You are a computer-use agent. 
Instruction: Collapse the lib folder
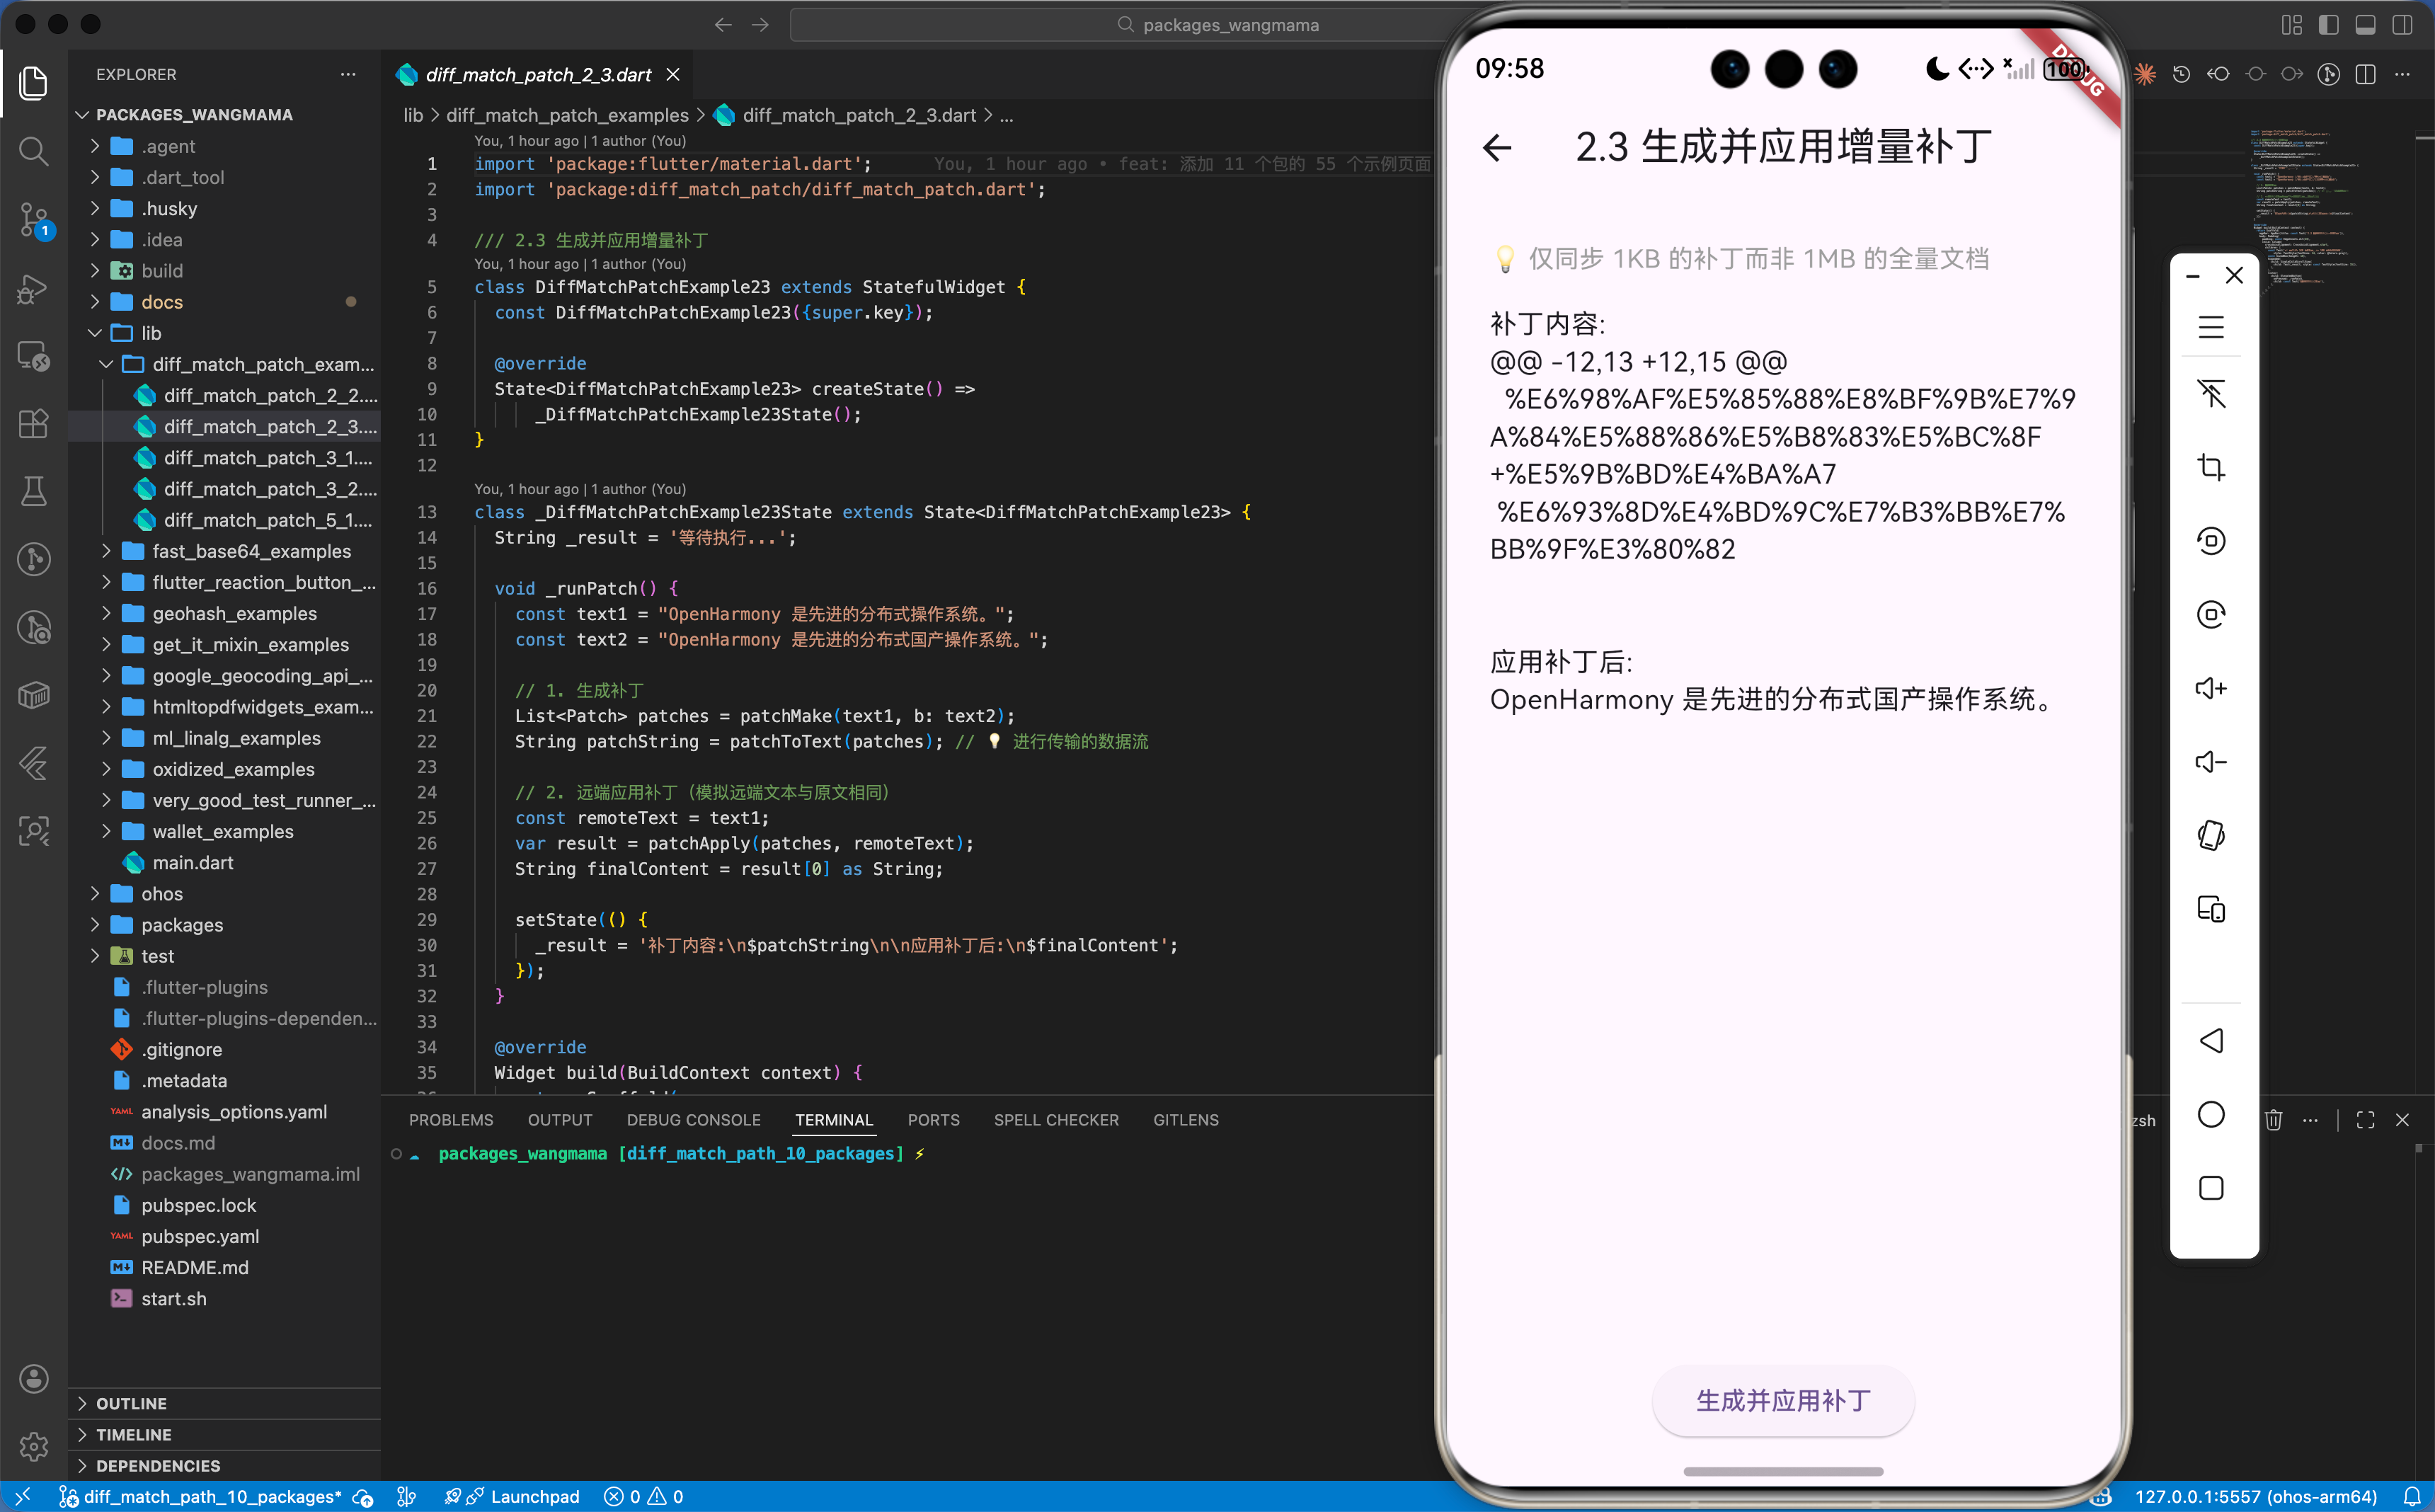tap(150, 333)
